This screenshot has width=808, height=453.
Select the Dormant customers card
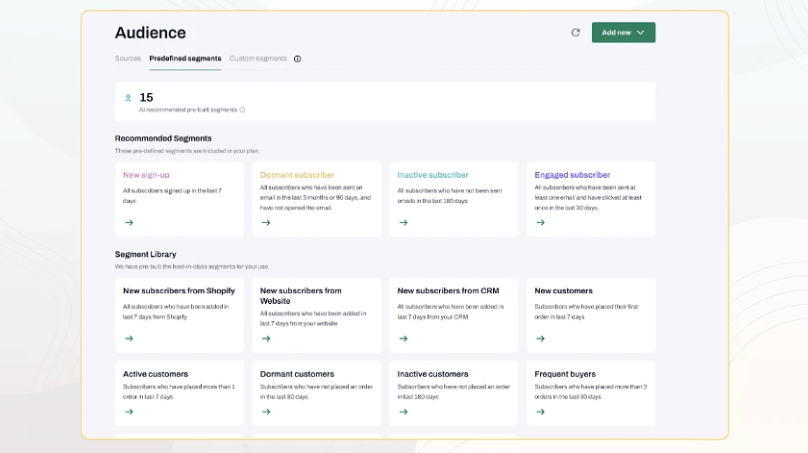316,392
